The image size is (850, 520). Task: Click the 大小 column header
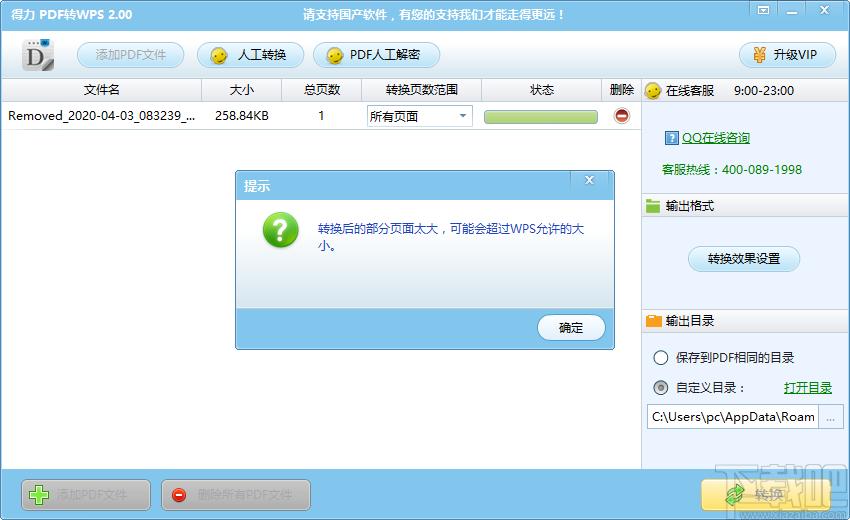tap(242, 90)
